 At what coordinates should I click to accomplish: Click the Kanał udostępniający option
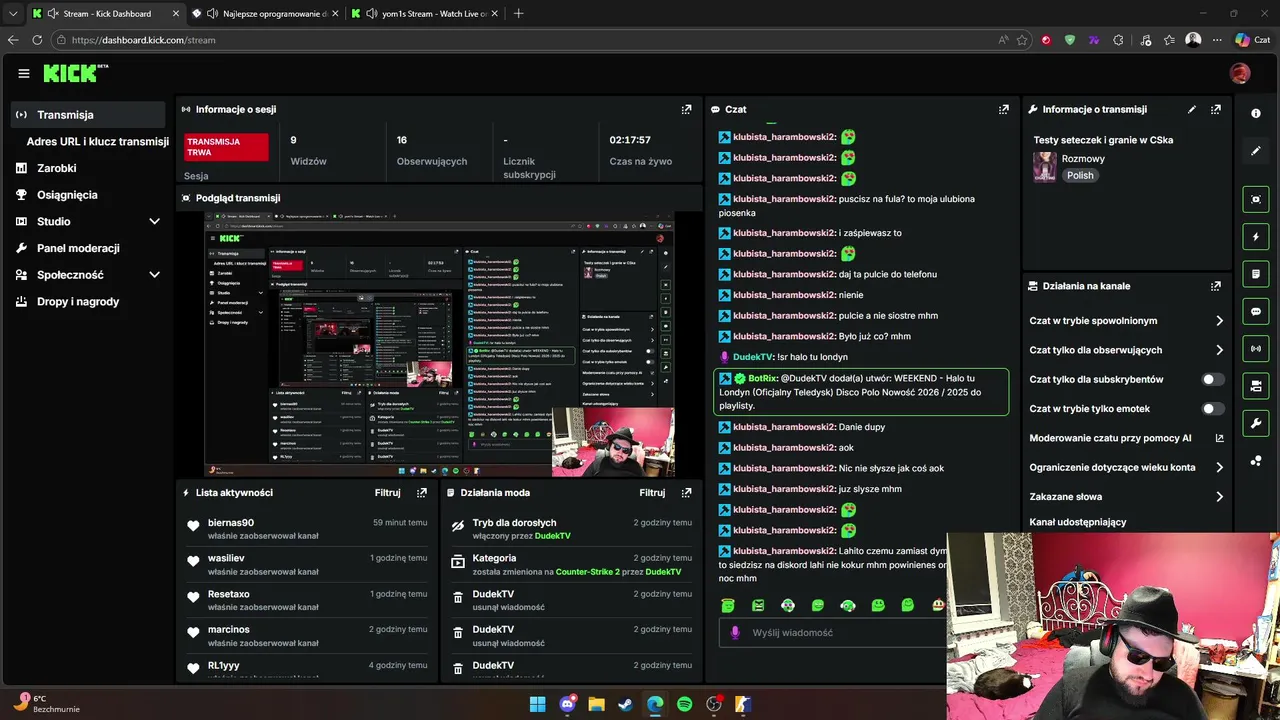[1078, 522]
